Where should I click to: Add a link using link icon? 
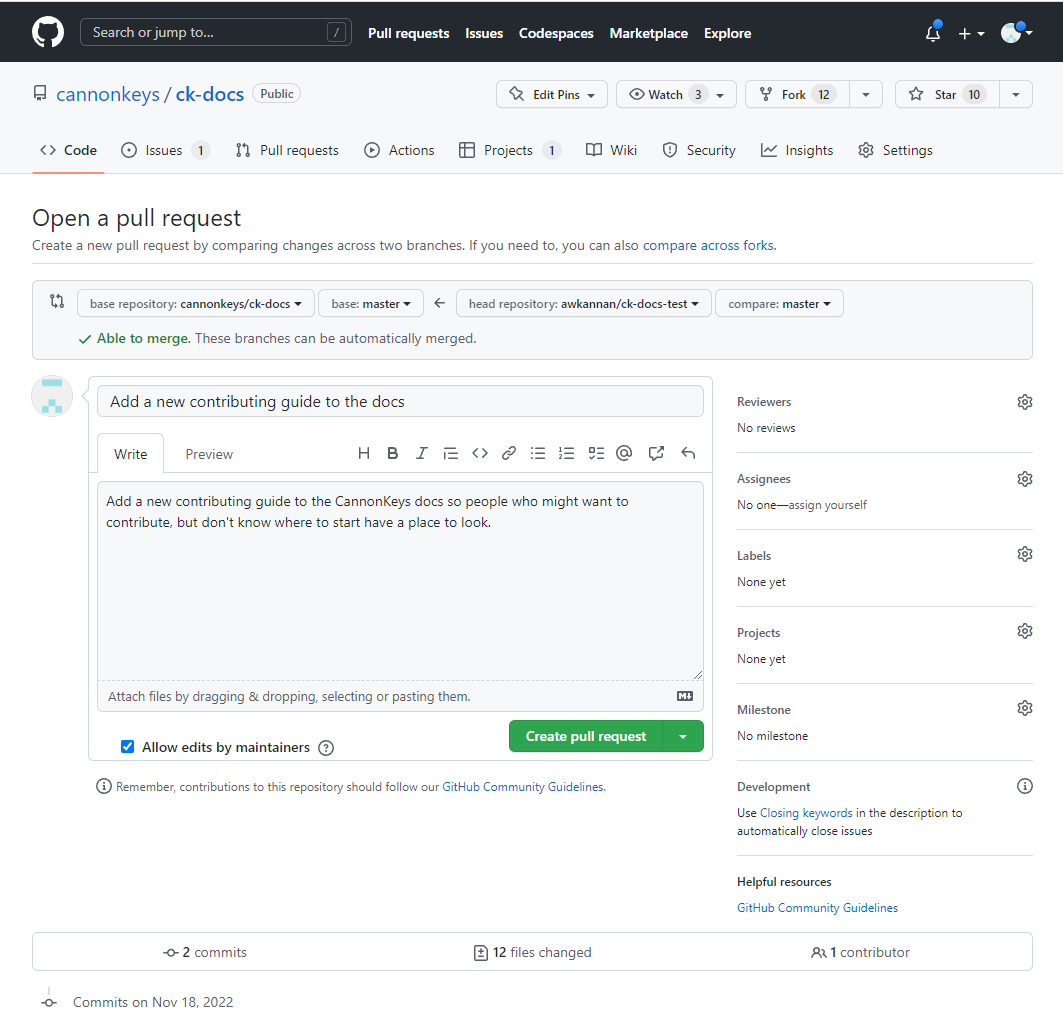click(509, 453)
